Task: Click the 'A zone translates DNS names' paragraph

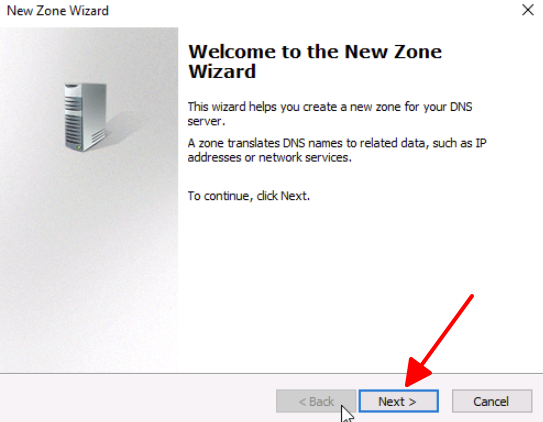Action: click(337, 150)
